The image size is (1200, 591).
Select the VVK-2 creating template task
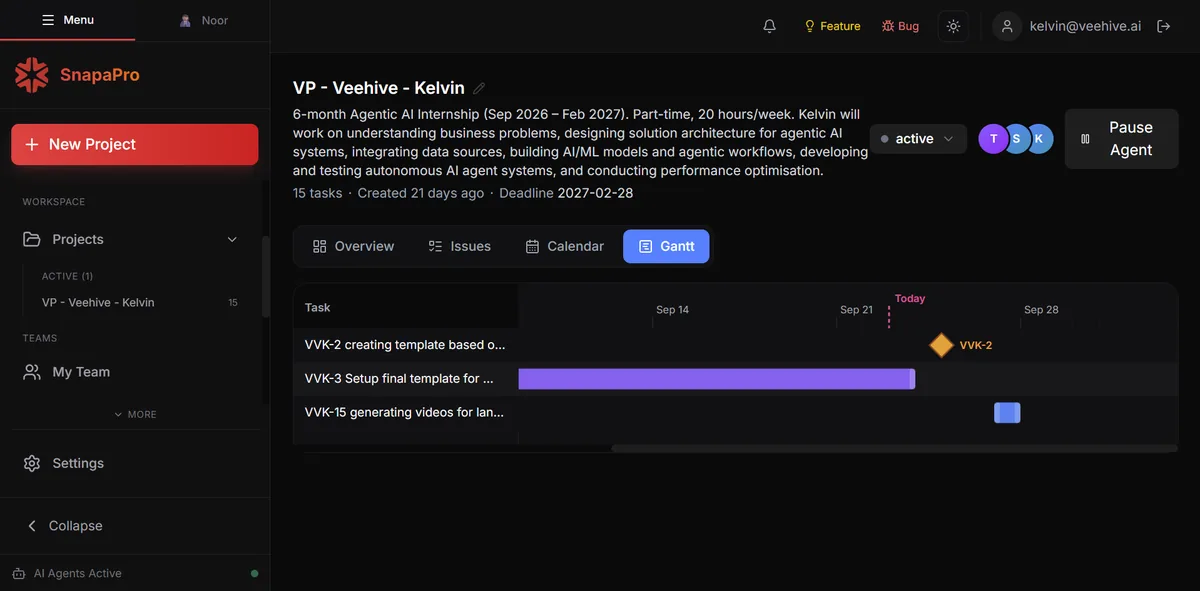405,345
